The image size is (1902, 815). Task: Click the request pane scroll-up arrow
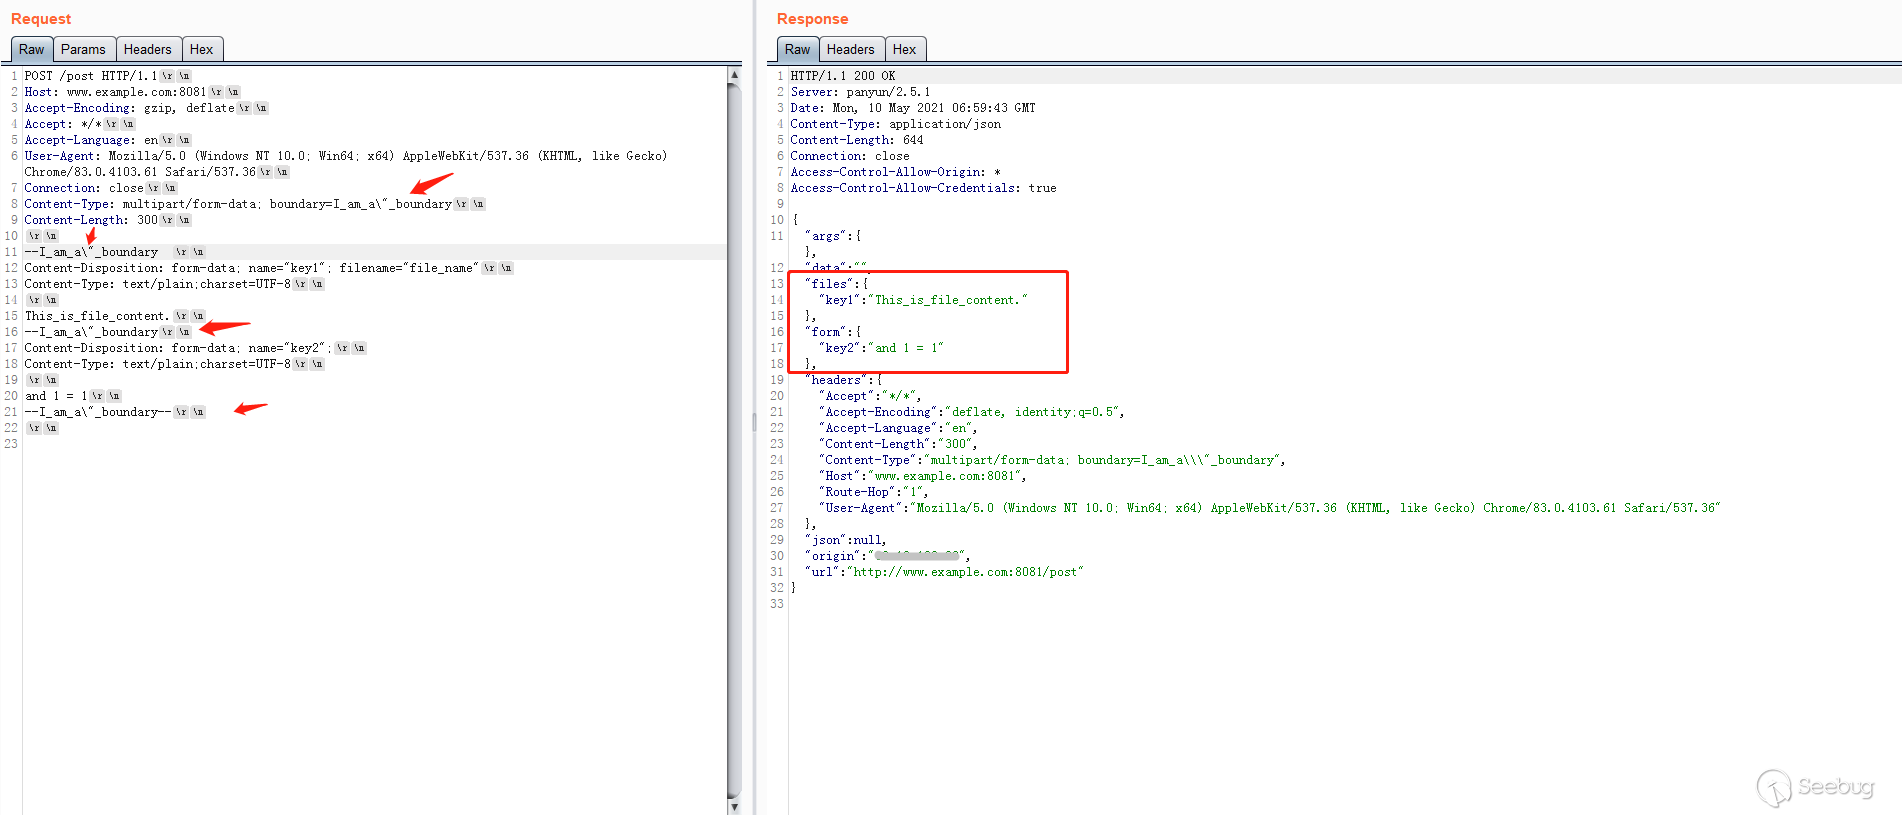click(x=734, y=75)
